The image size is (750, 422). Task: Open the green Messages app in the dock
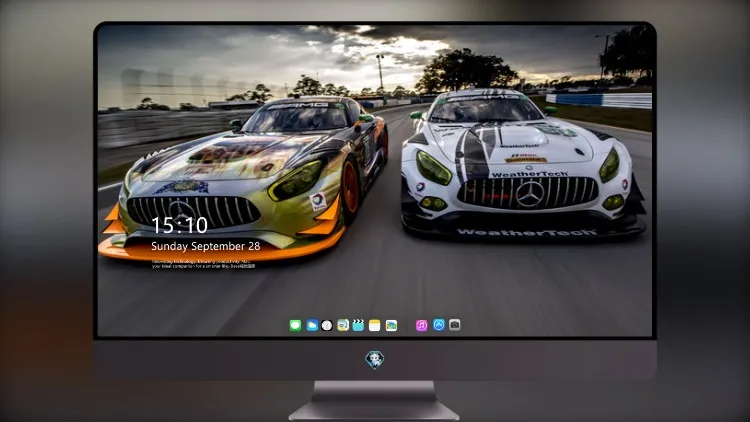pos(295,325)
